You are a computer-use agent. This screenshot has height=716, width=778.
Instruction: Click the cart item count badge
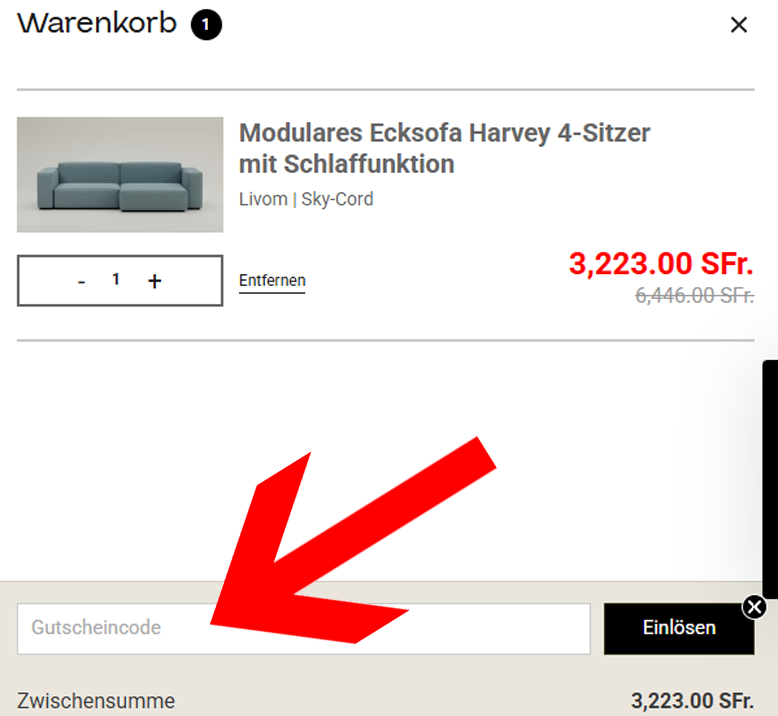tap(206, 24)
